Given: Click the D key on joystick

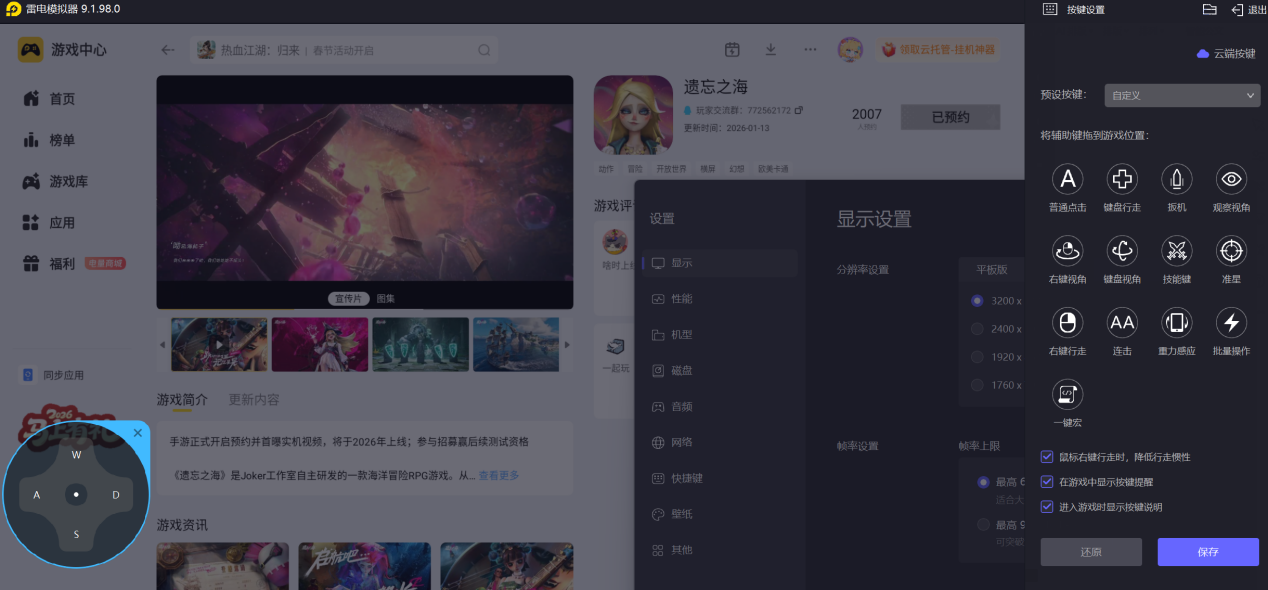Looking at the screenshot, I should (116, 495).
